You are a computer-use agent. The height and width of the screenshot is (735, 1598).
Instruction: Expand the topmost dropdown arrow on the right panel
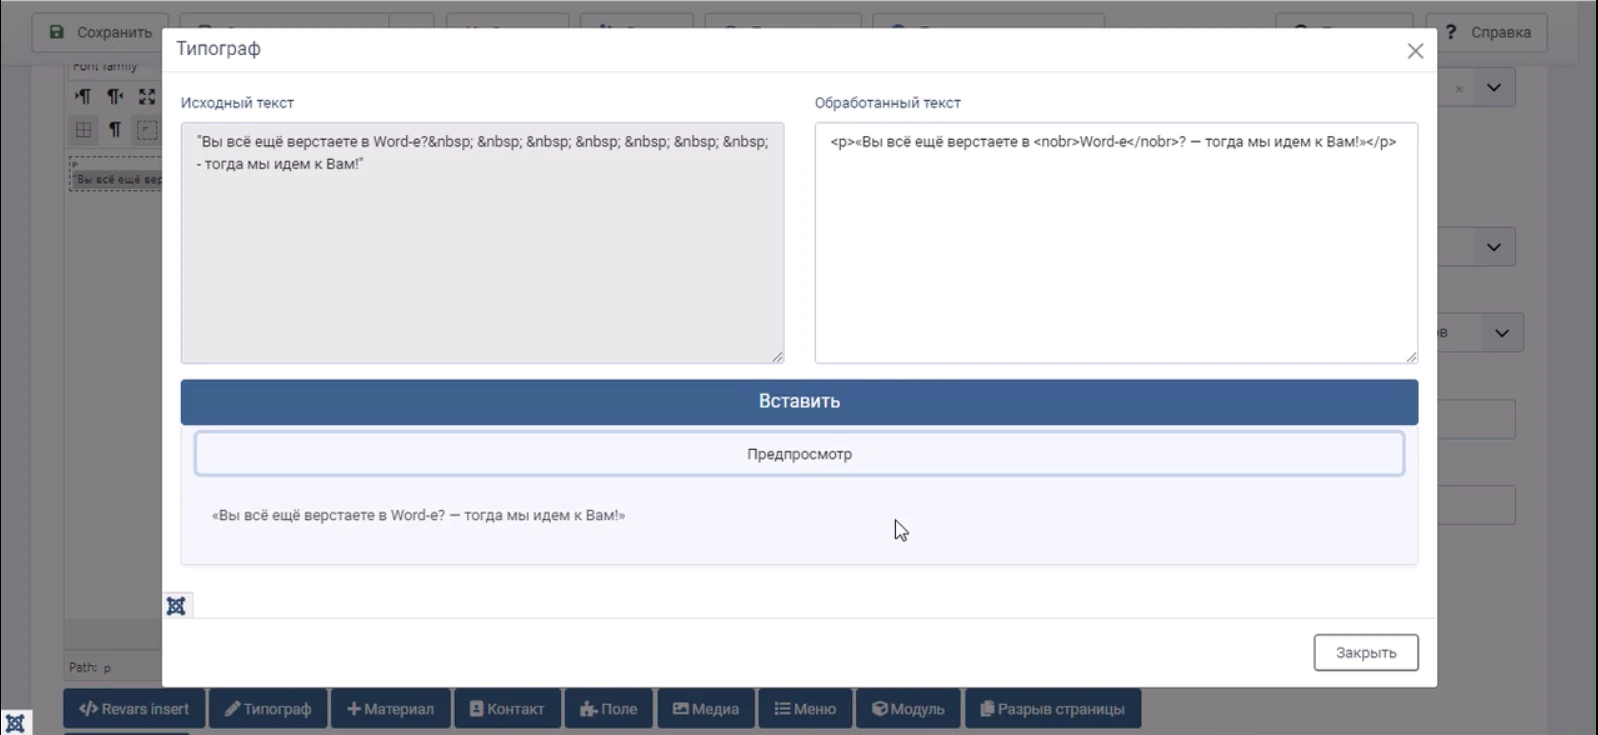(1493, 88)
